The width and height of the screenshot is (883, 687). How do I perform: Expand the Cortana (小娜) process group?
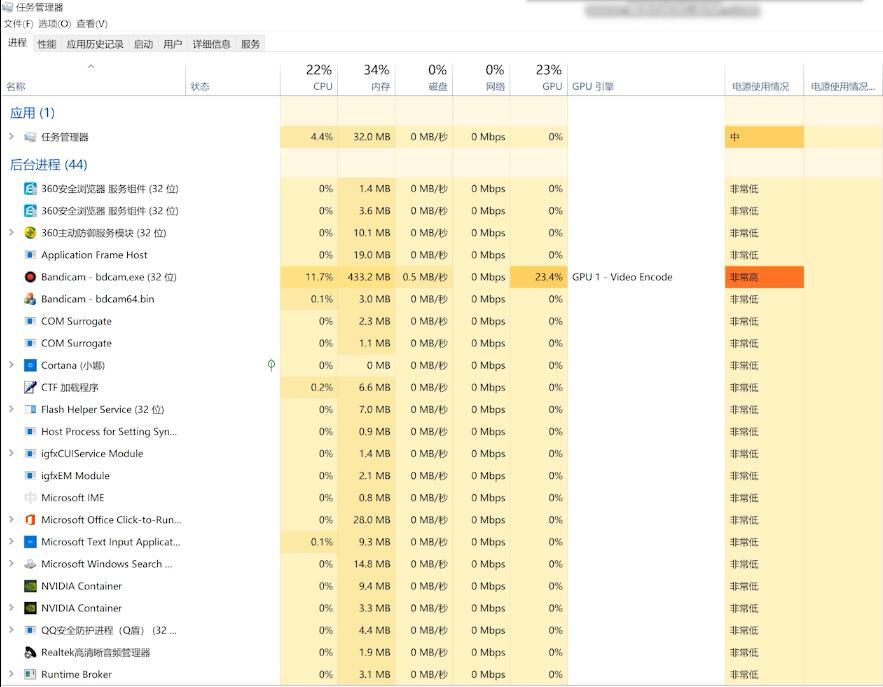pyautogui.click(x=11, y=364)
